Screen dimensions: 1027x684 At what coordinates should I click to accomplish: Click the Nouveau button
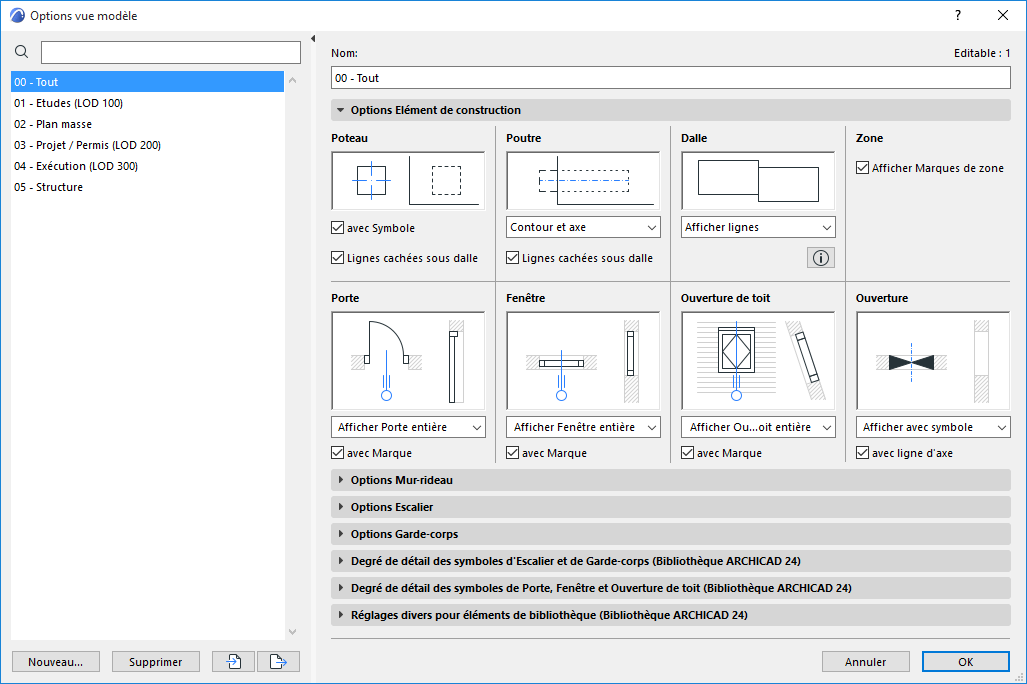(55, 661)
